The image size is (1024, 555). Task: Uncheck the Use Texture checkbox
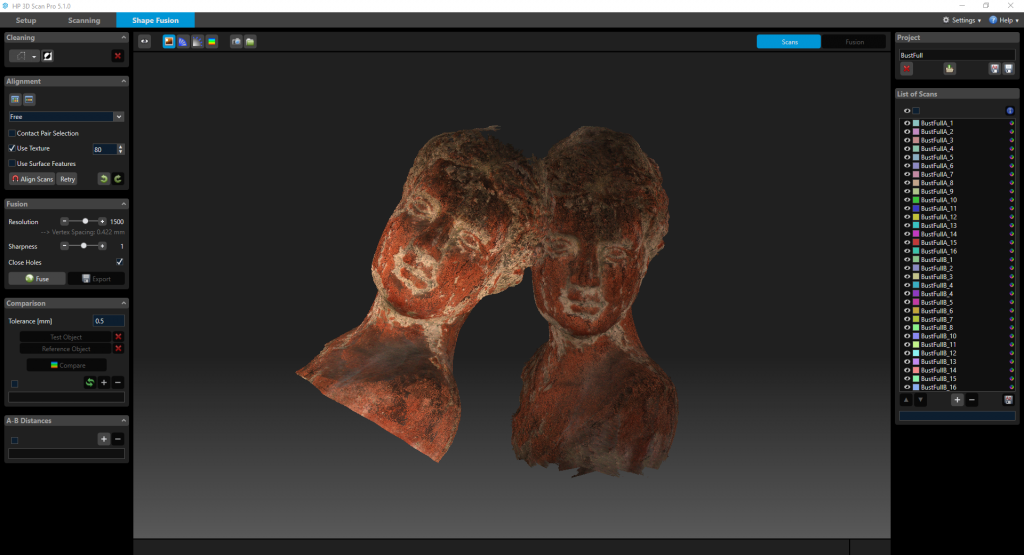12,148
